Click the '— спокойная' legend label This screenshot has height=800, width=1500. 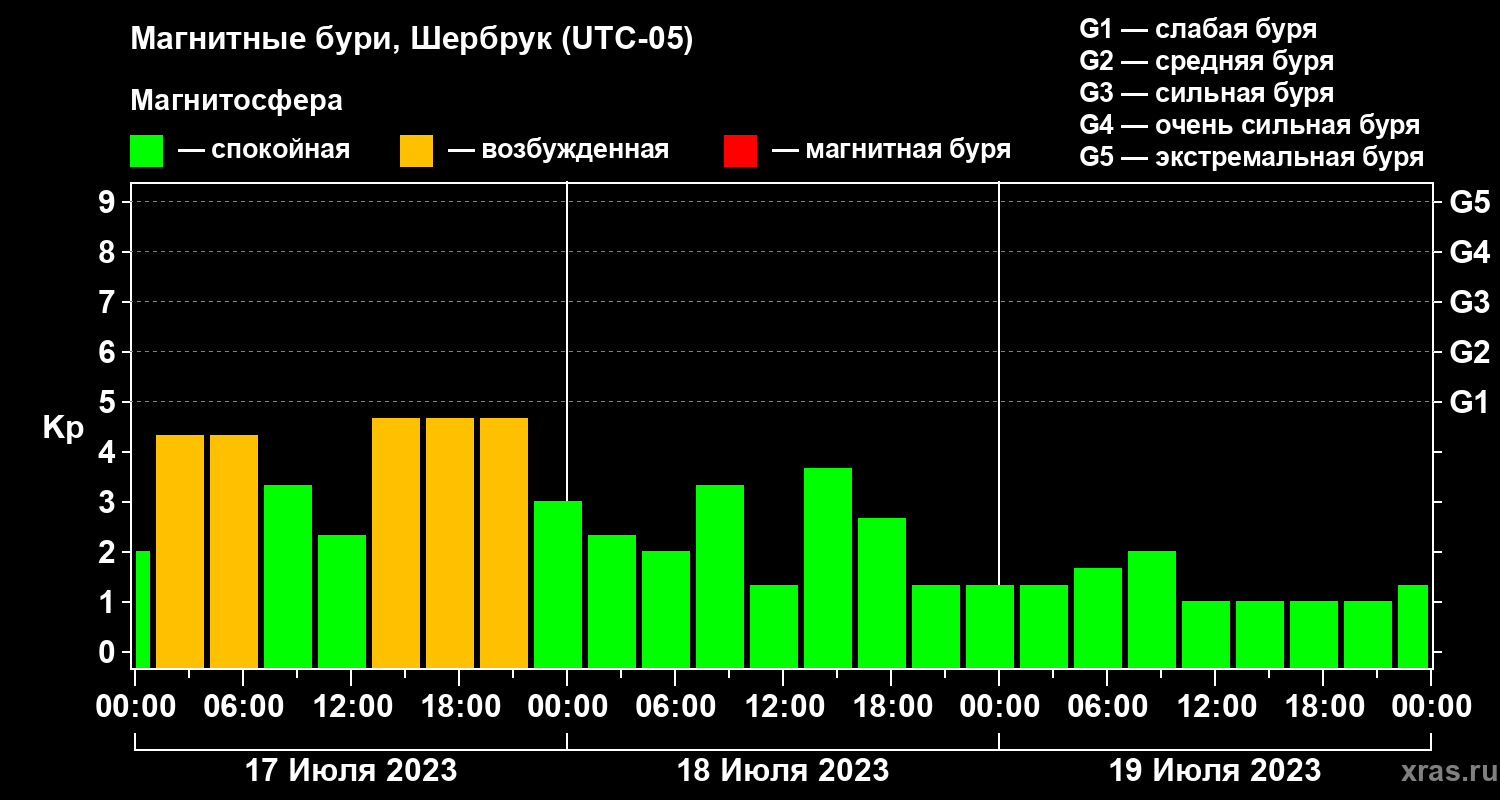tap(264, 150)
